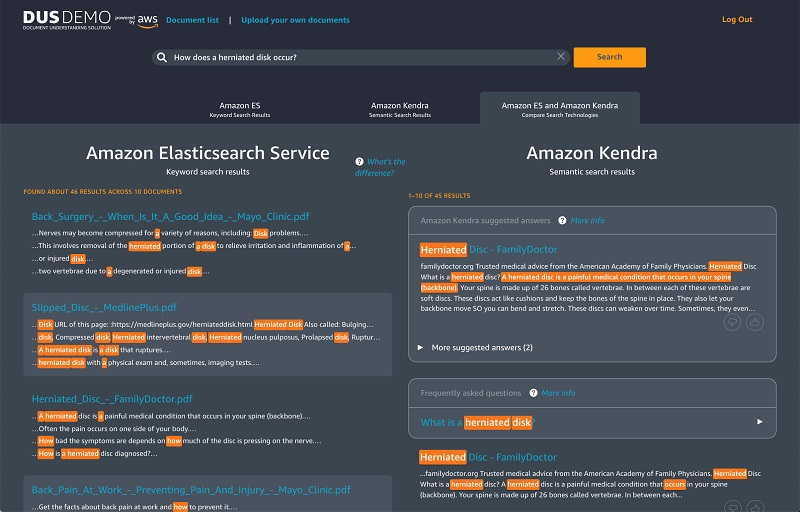Open Back_Surgery Mayo Clinic pdf result
This screenshot has width=800, height=512.
pyautogui.click(x=170, y=216)
